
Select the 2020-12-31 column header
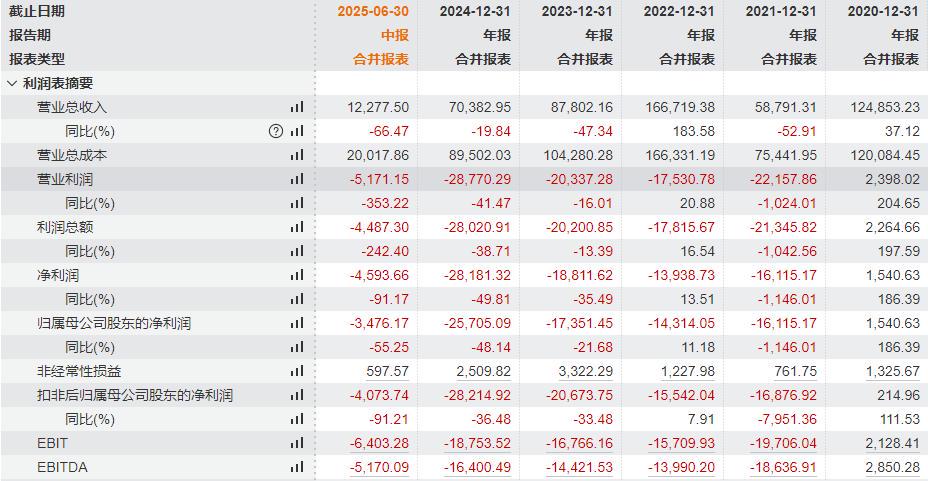pos(883,11)
